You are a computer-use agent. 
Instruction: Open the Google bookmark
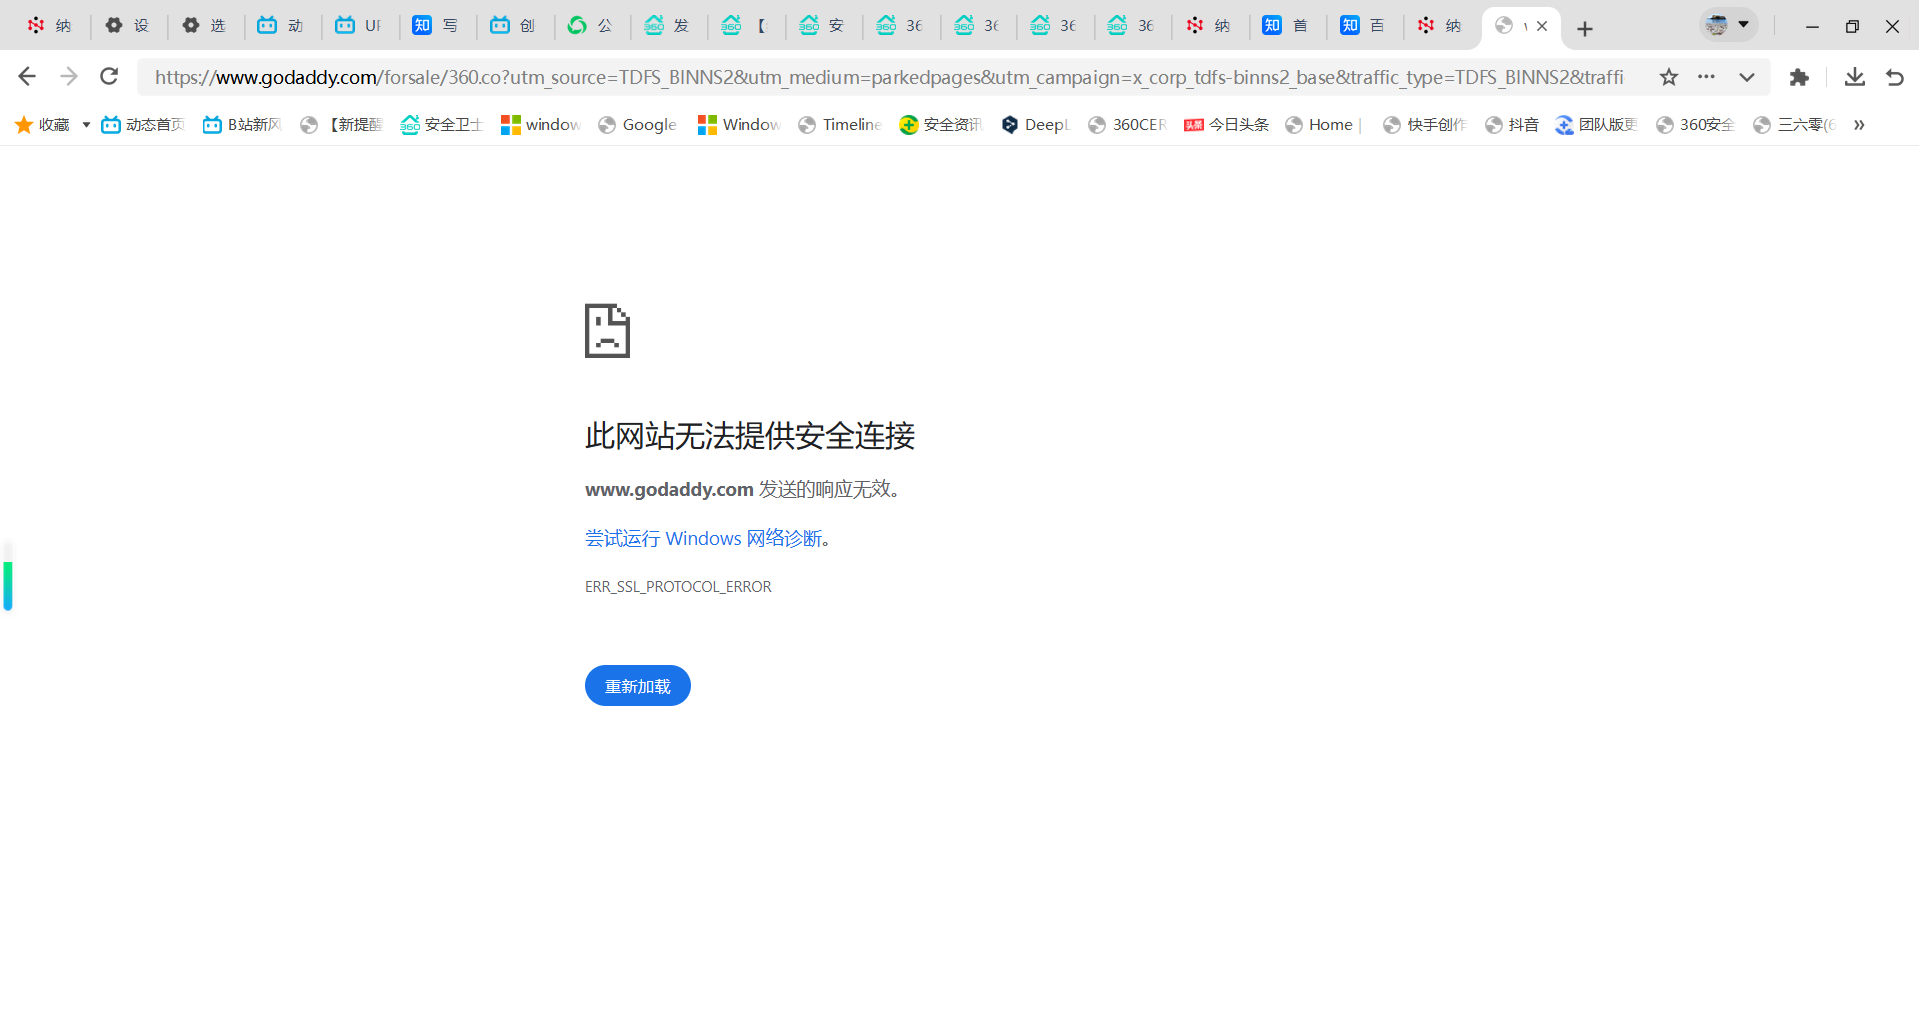pos(637,125)
